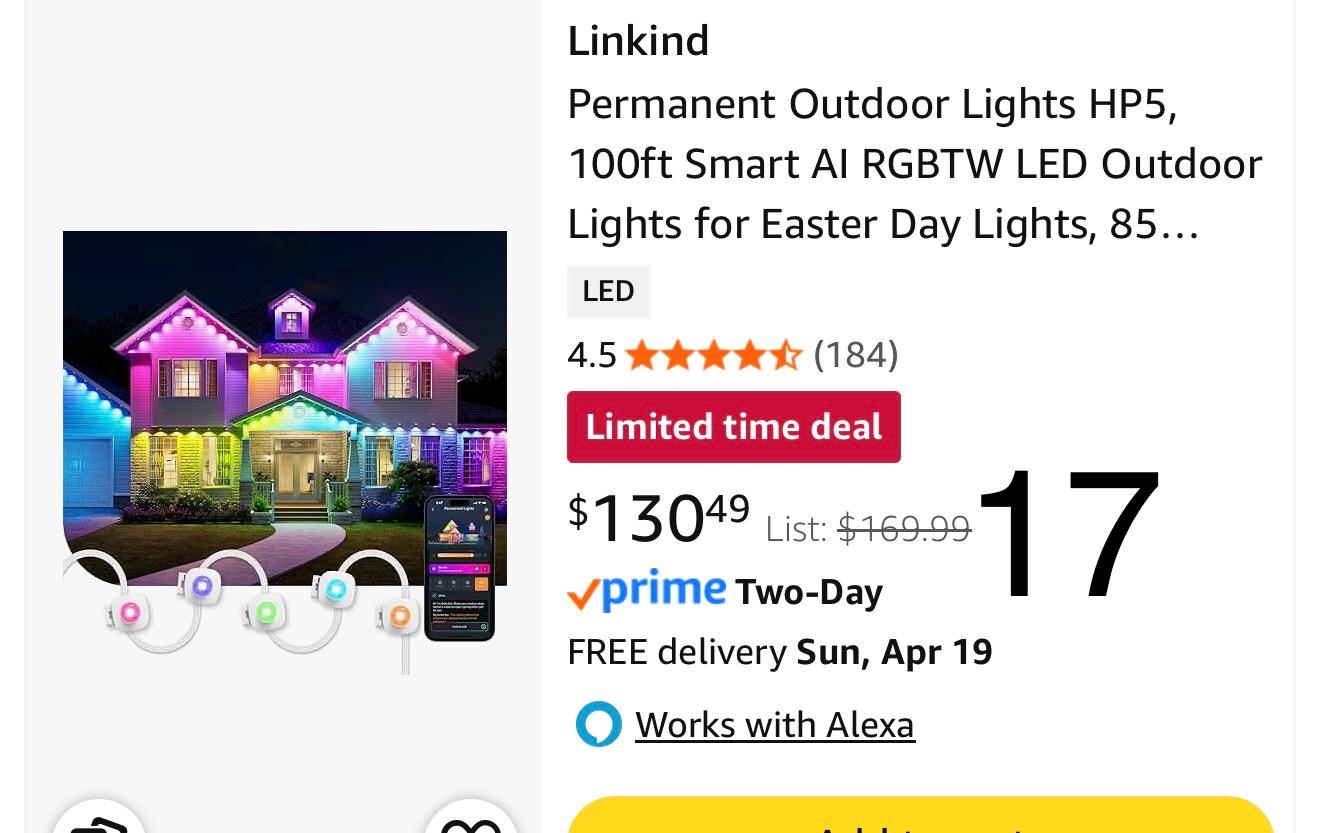Click the phone app mockup in the photo
Image resolution: width=1320 pixels, height=833 pixels.
[459, 566]
